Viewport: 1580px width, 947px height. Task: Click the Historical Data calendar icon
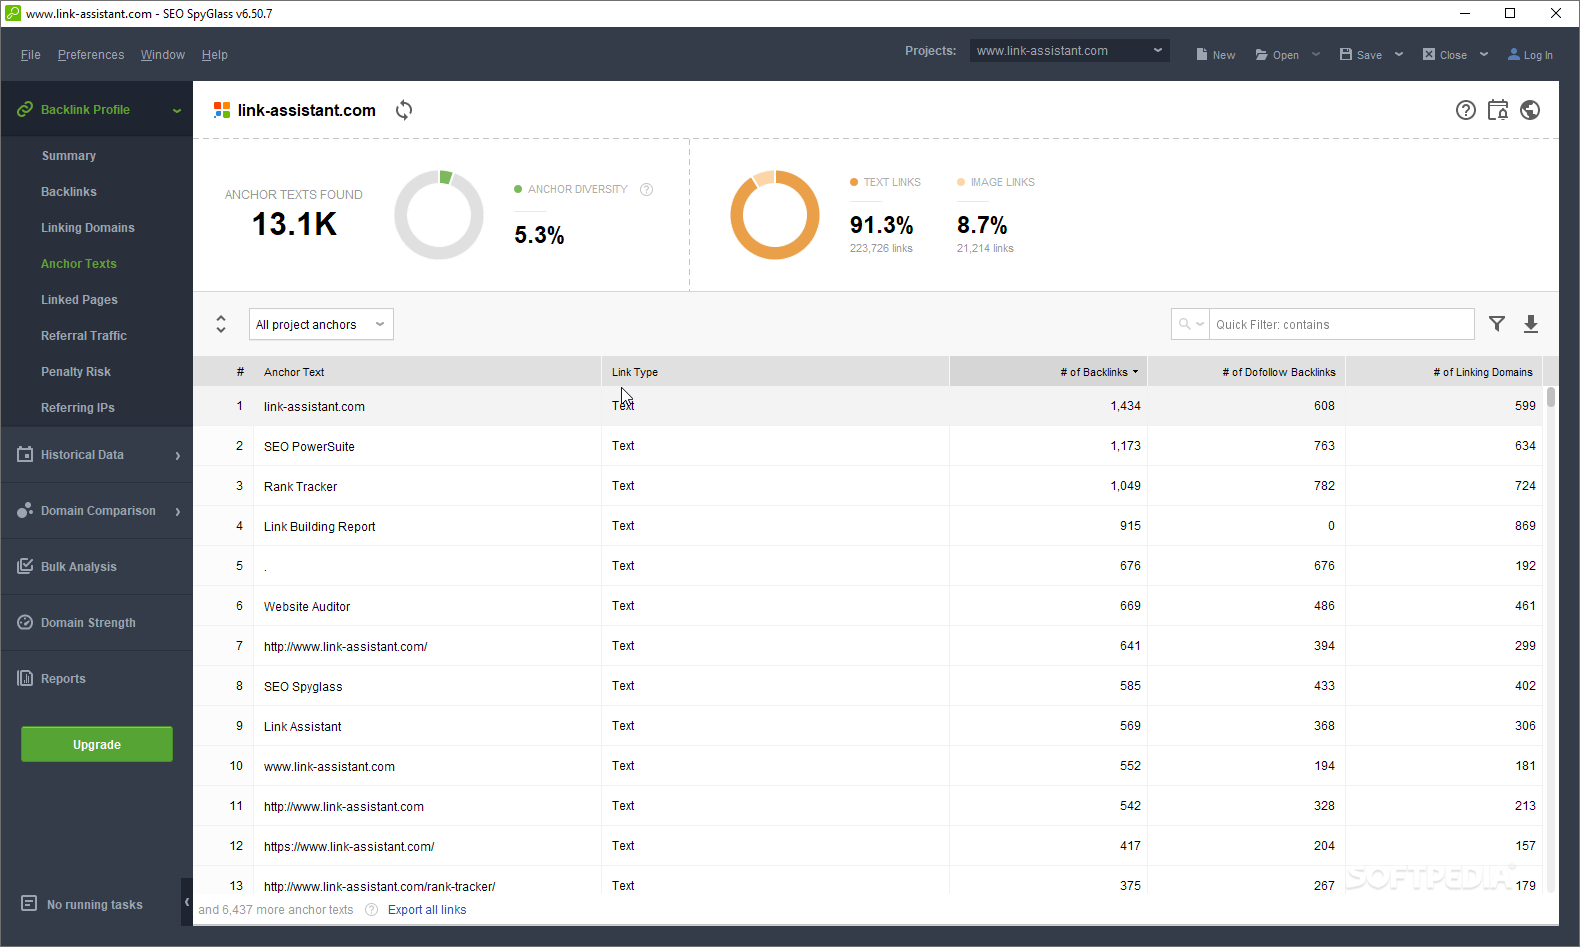click(x=25, y=454)
